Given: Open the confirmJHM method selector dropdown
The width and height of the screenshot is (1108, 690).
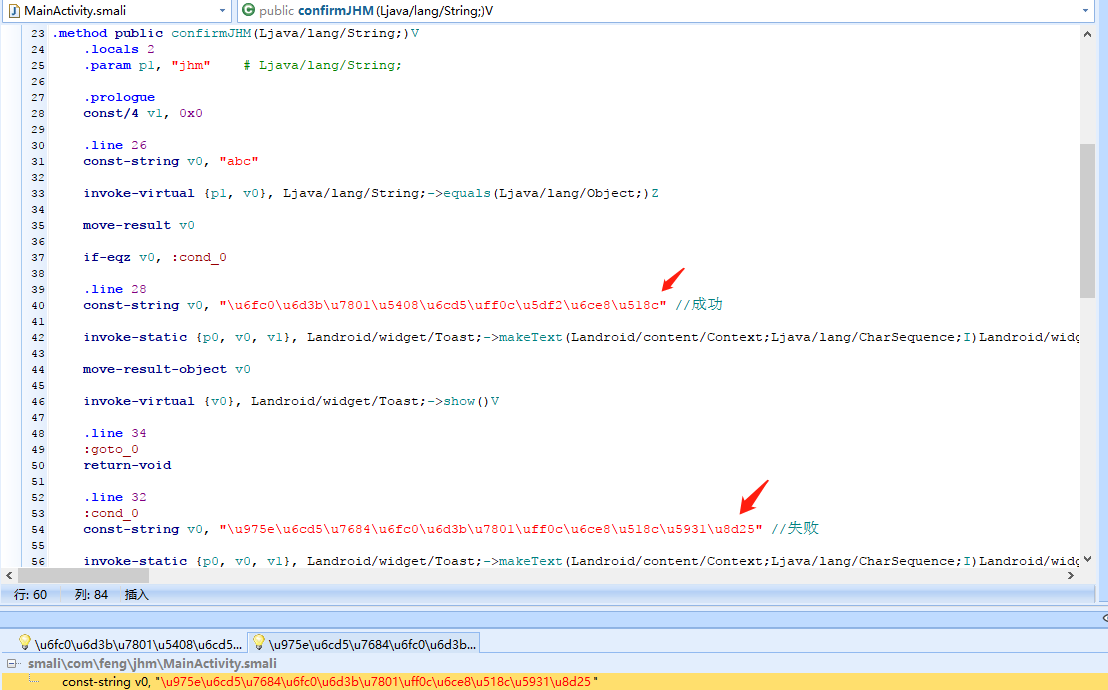Looking at the screenshot, I should tap(1085, 11).
